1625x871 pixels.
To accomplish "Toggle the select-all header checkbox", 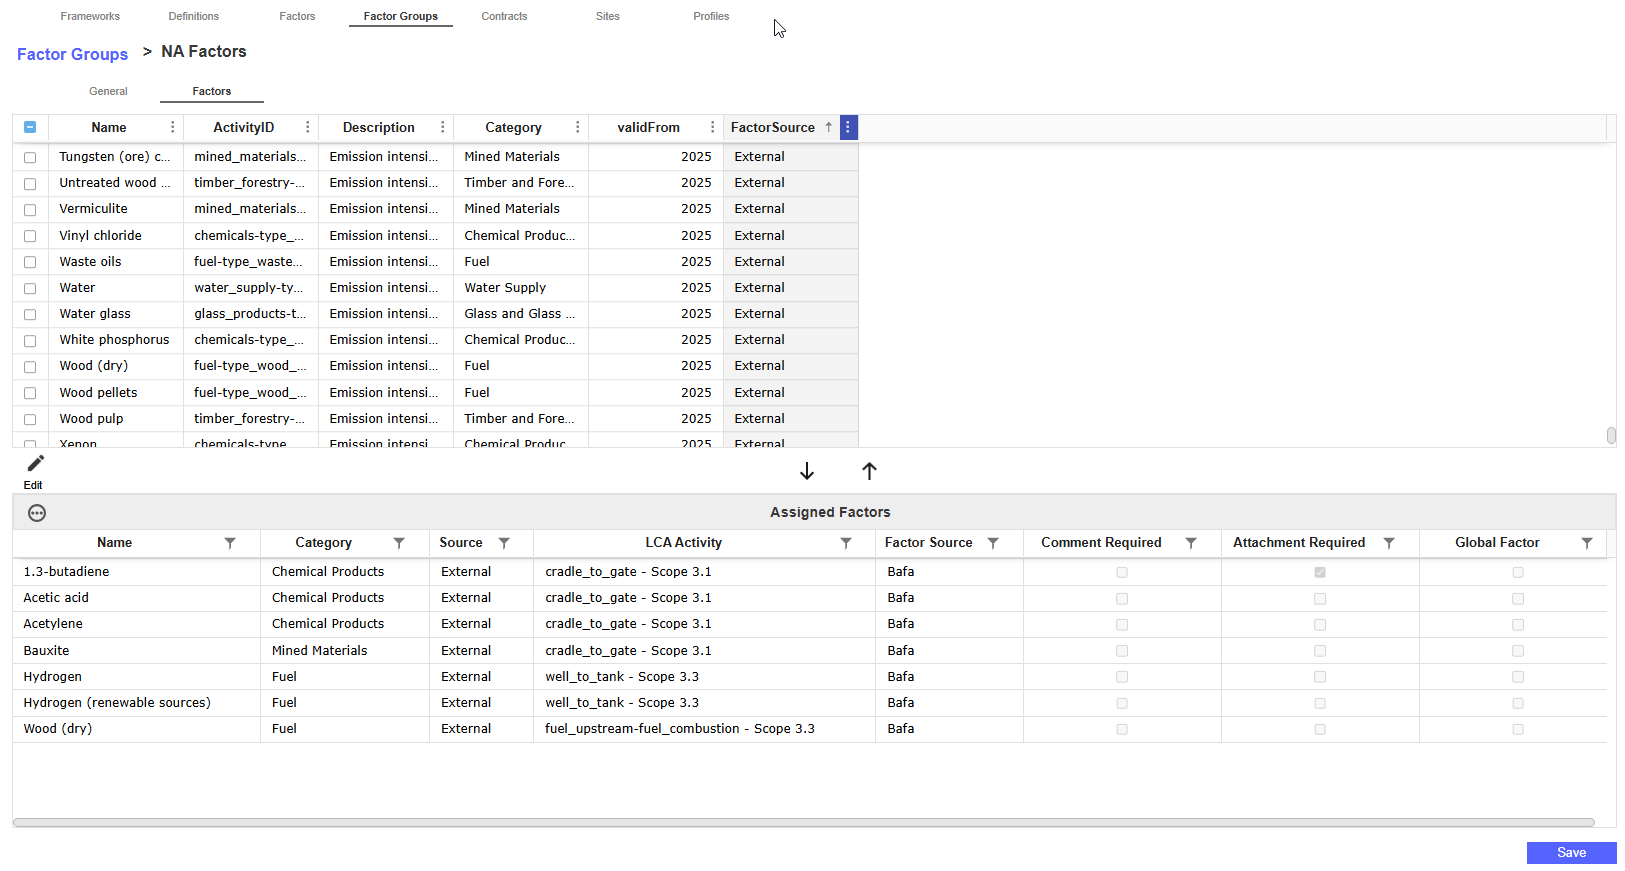I will 30,127.
